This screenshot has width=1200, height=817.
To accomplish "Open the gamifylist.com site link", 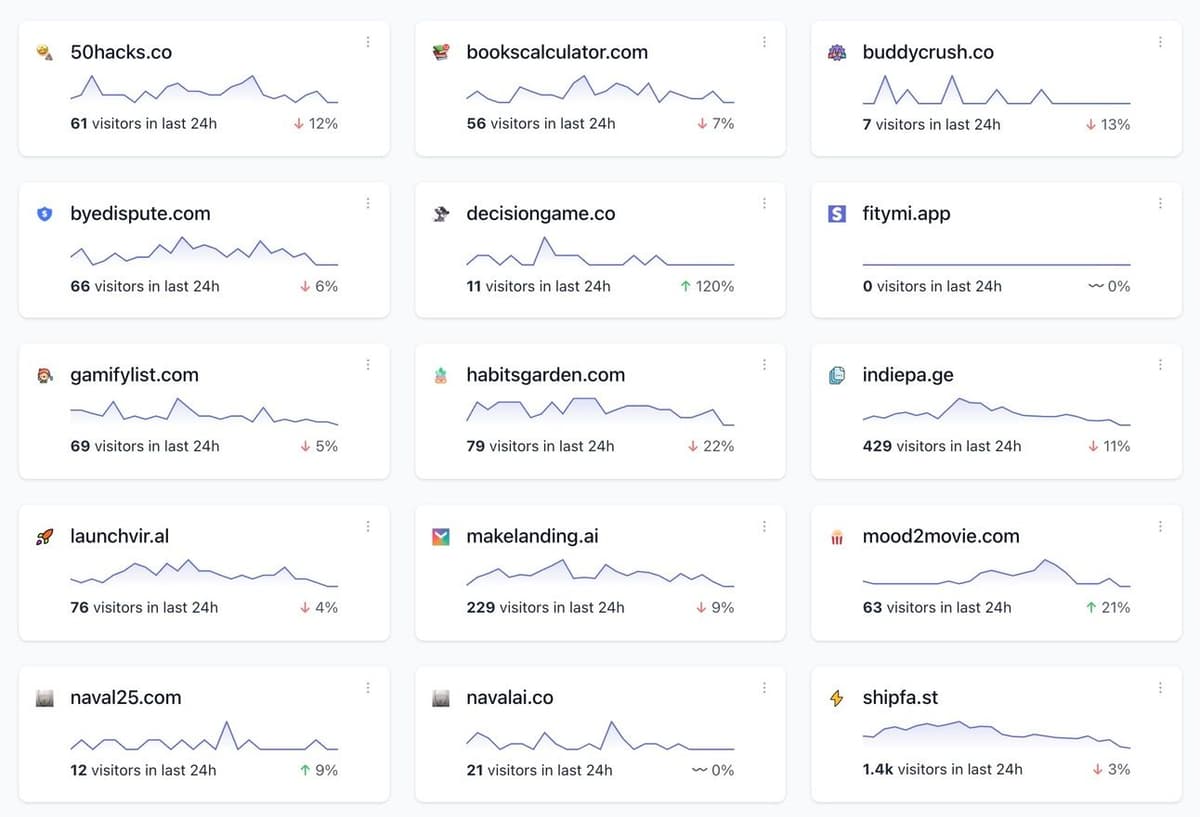I will click(134, 375).
